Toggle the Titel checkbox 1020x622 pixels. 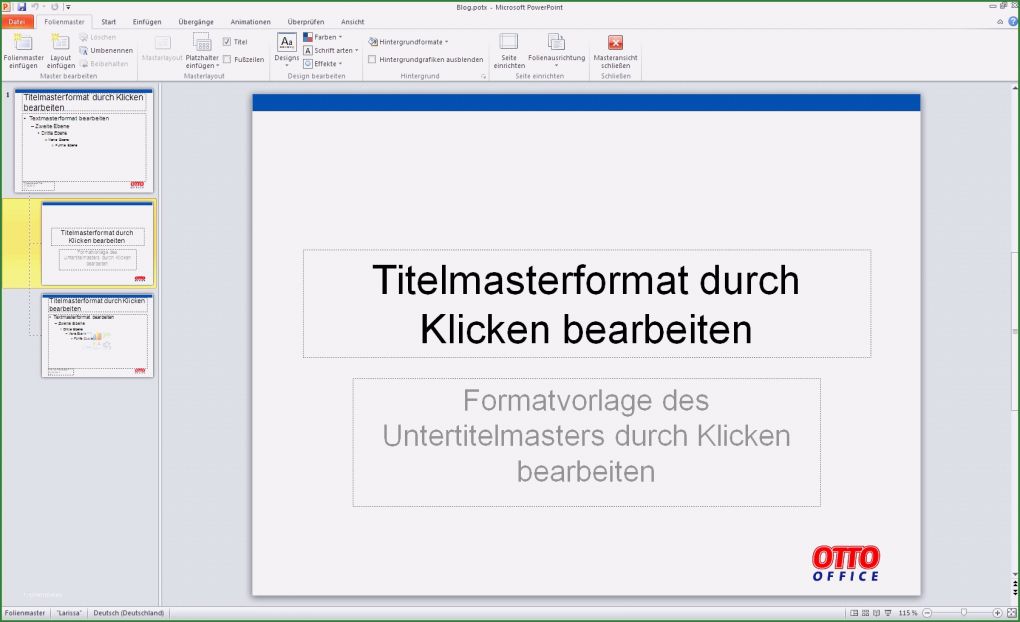(227, 41)
